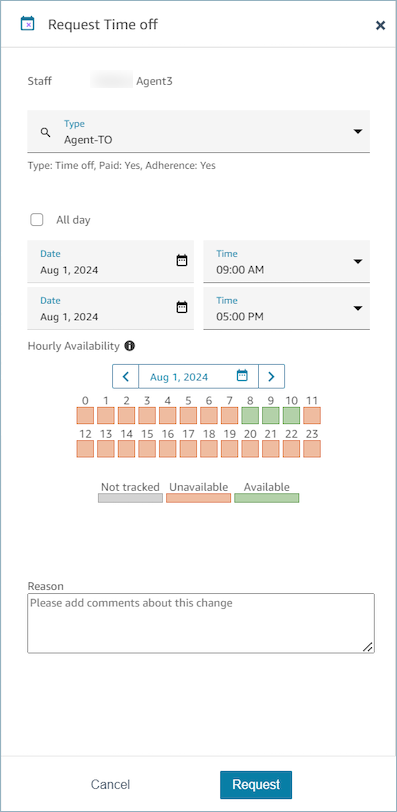Image resolution: width=397 pixels, height=812 pixels.
Task: Enable the All day checkbox
Action: pos(37,220)
